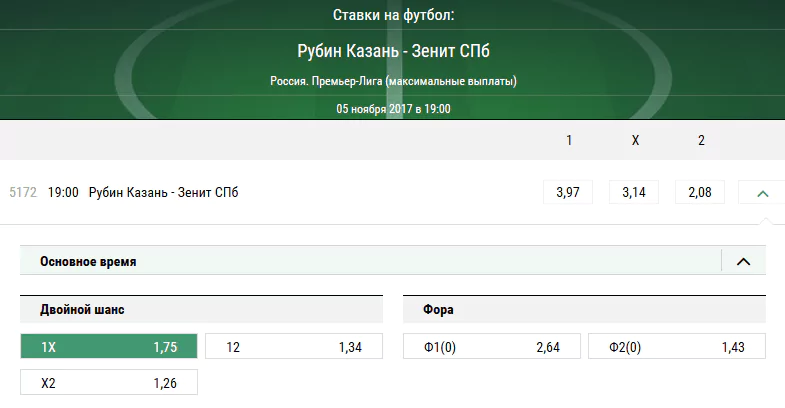
Task: Click the column header X
Action: coord(635,140)
